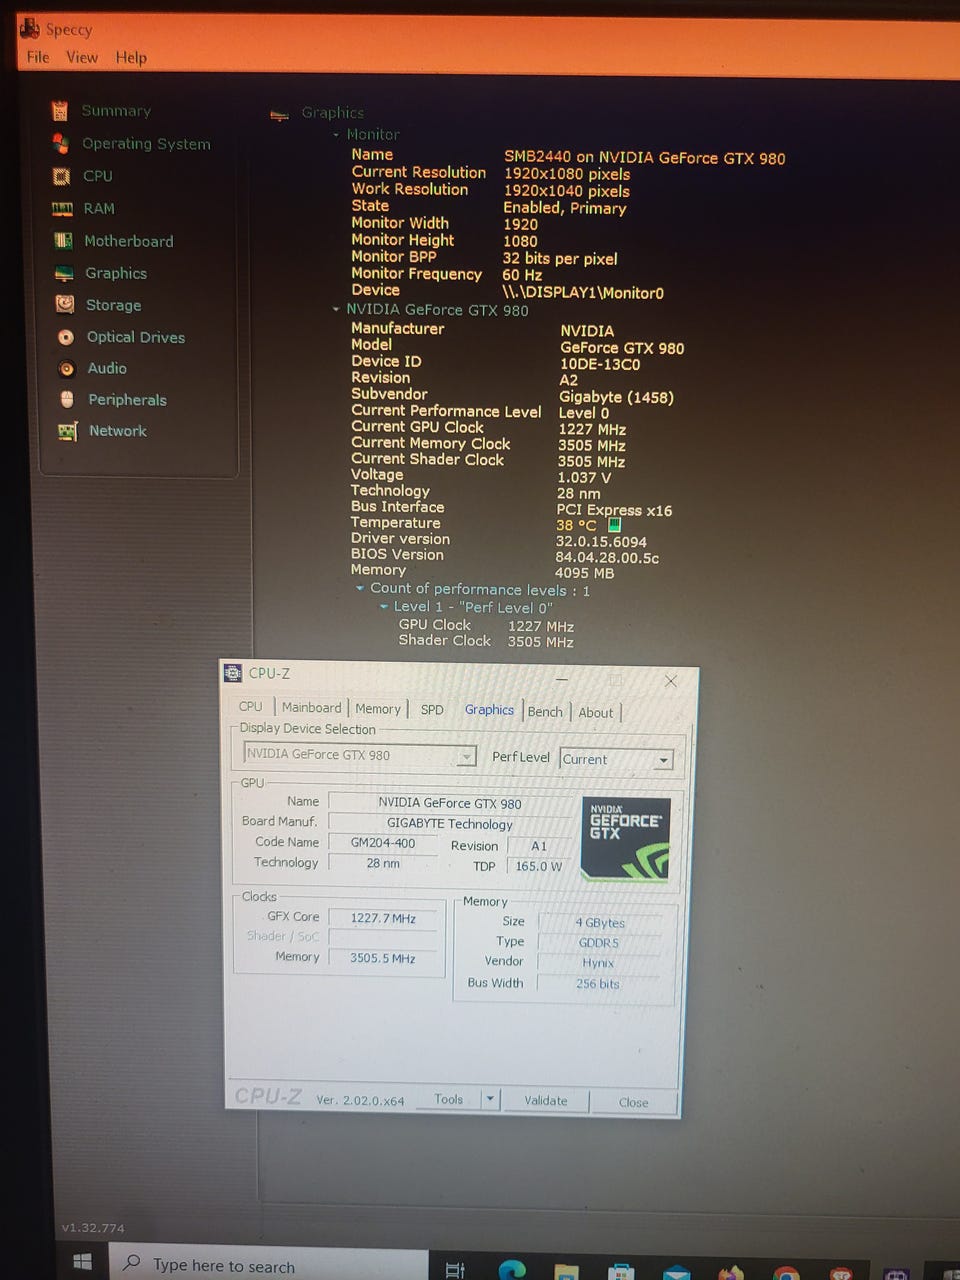
Task: Click the CPU-Z GPU Name field
Action: pos(450,803)
